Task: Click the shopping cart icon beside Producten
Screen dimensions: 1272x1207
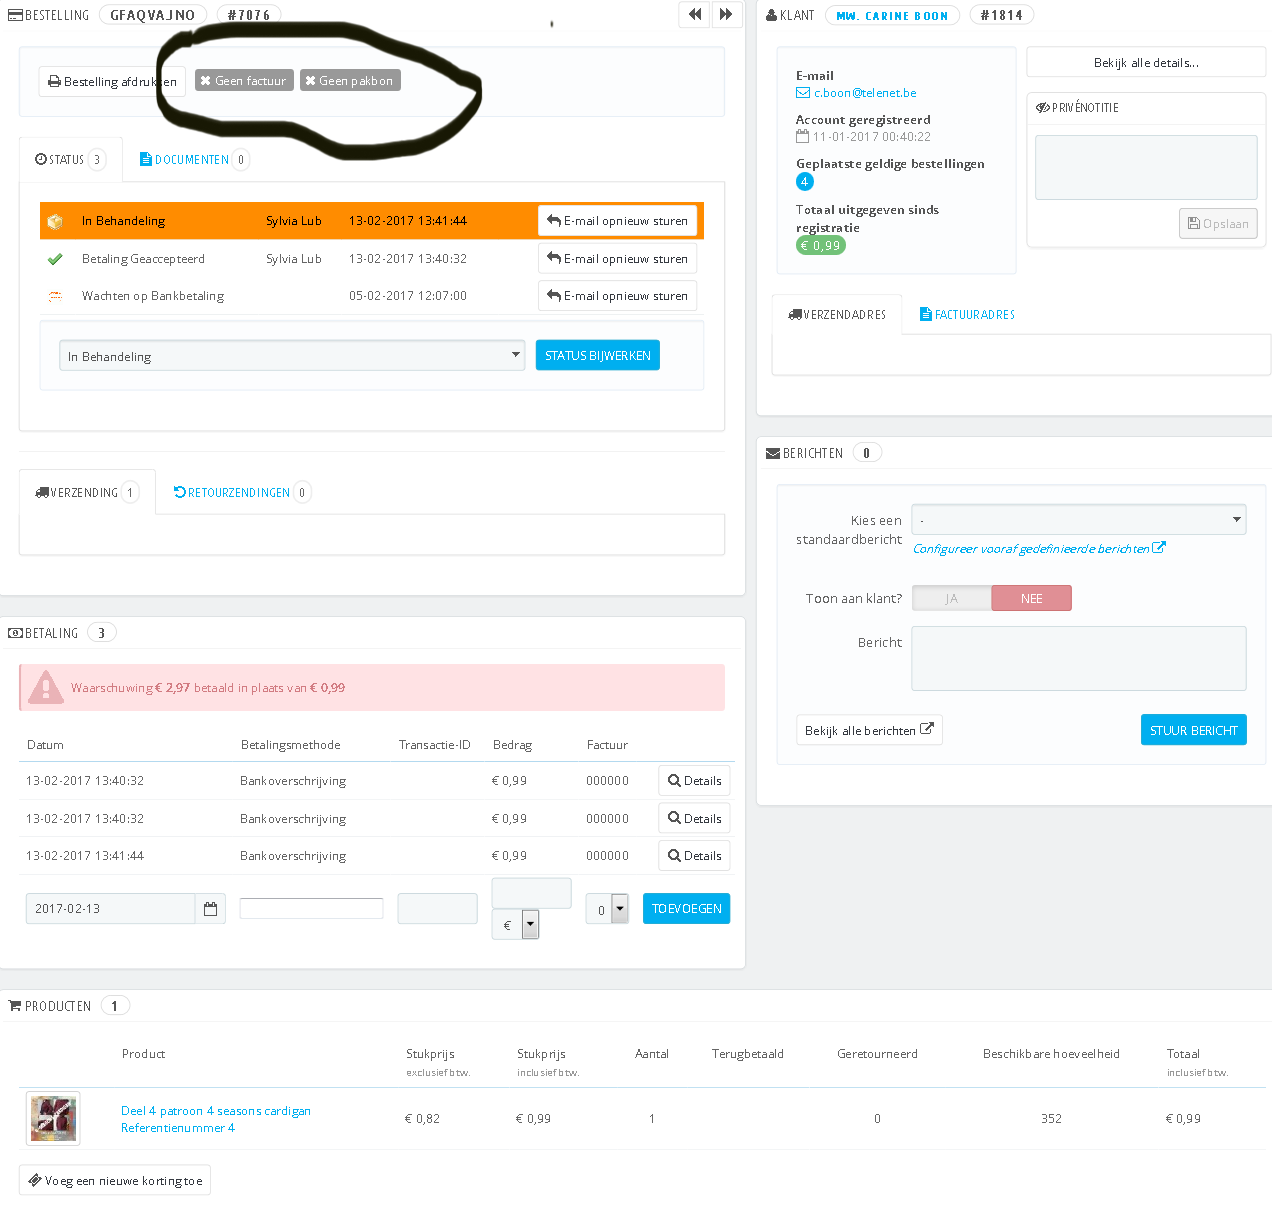Action: (15, 1006)
